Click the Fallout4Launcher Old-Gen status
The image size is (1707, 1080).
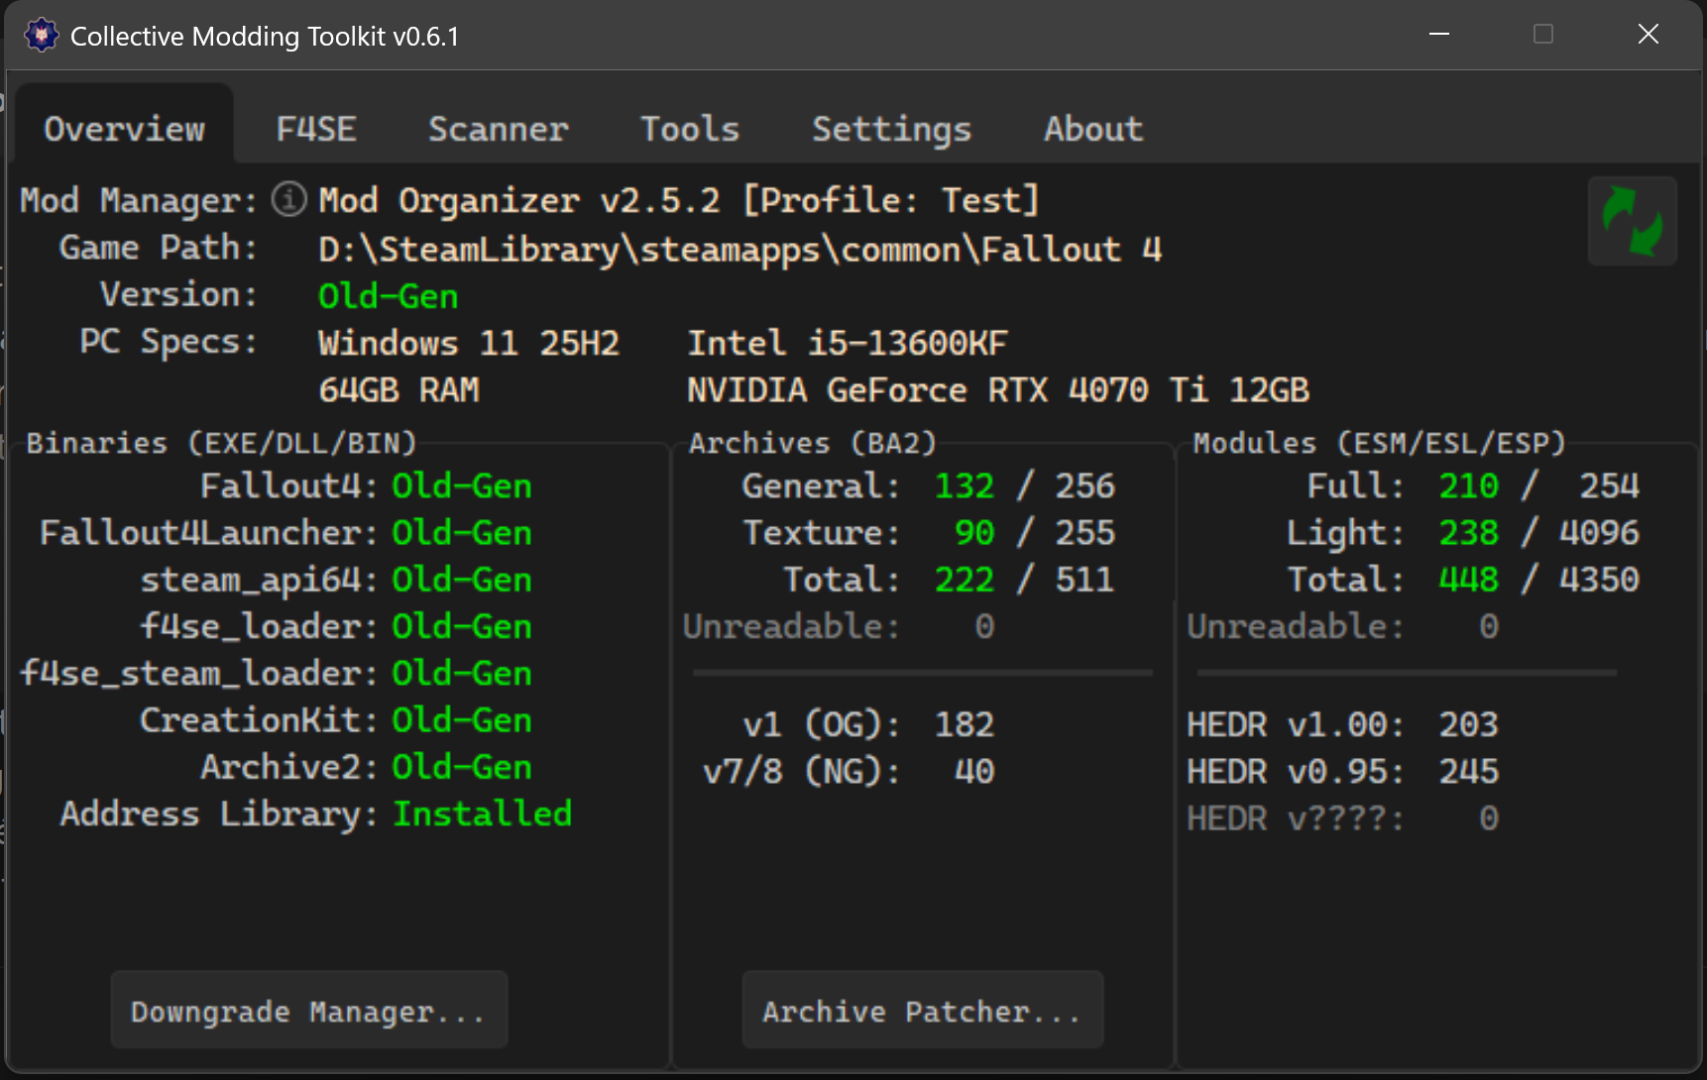coord(462,533)
